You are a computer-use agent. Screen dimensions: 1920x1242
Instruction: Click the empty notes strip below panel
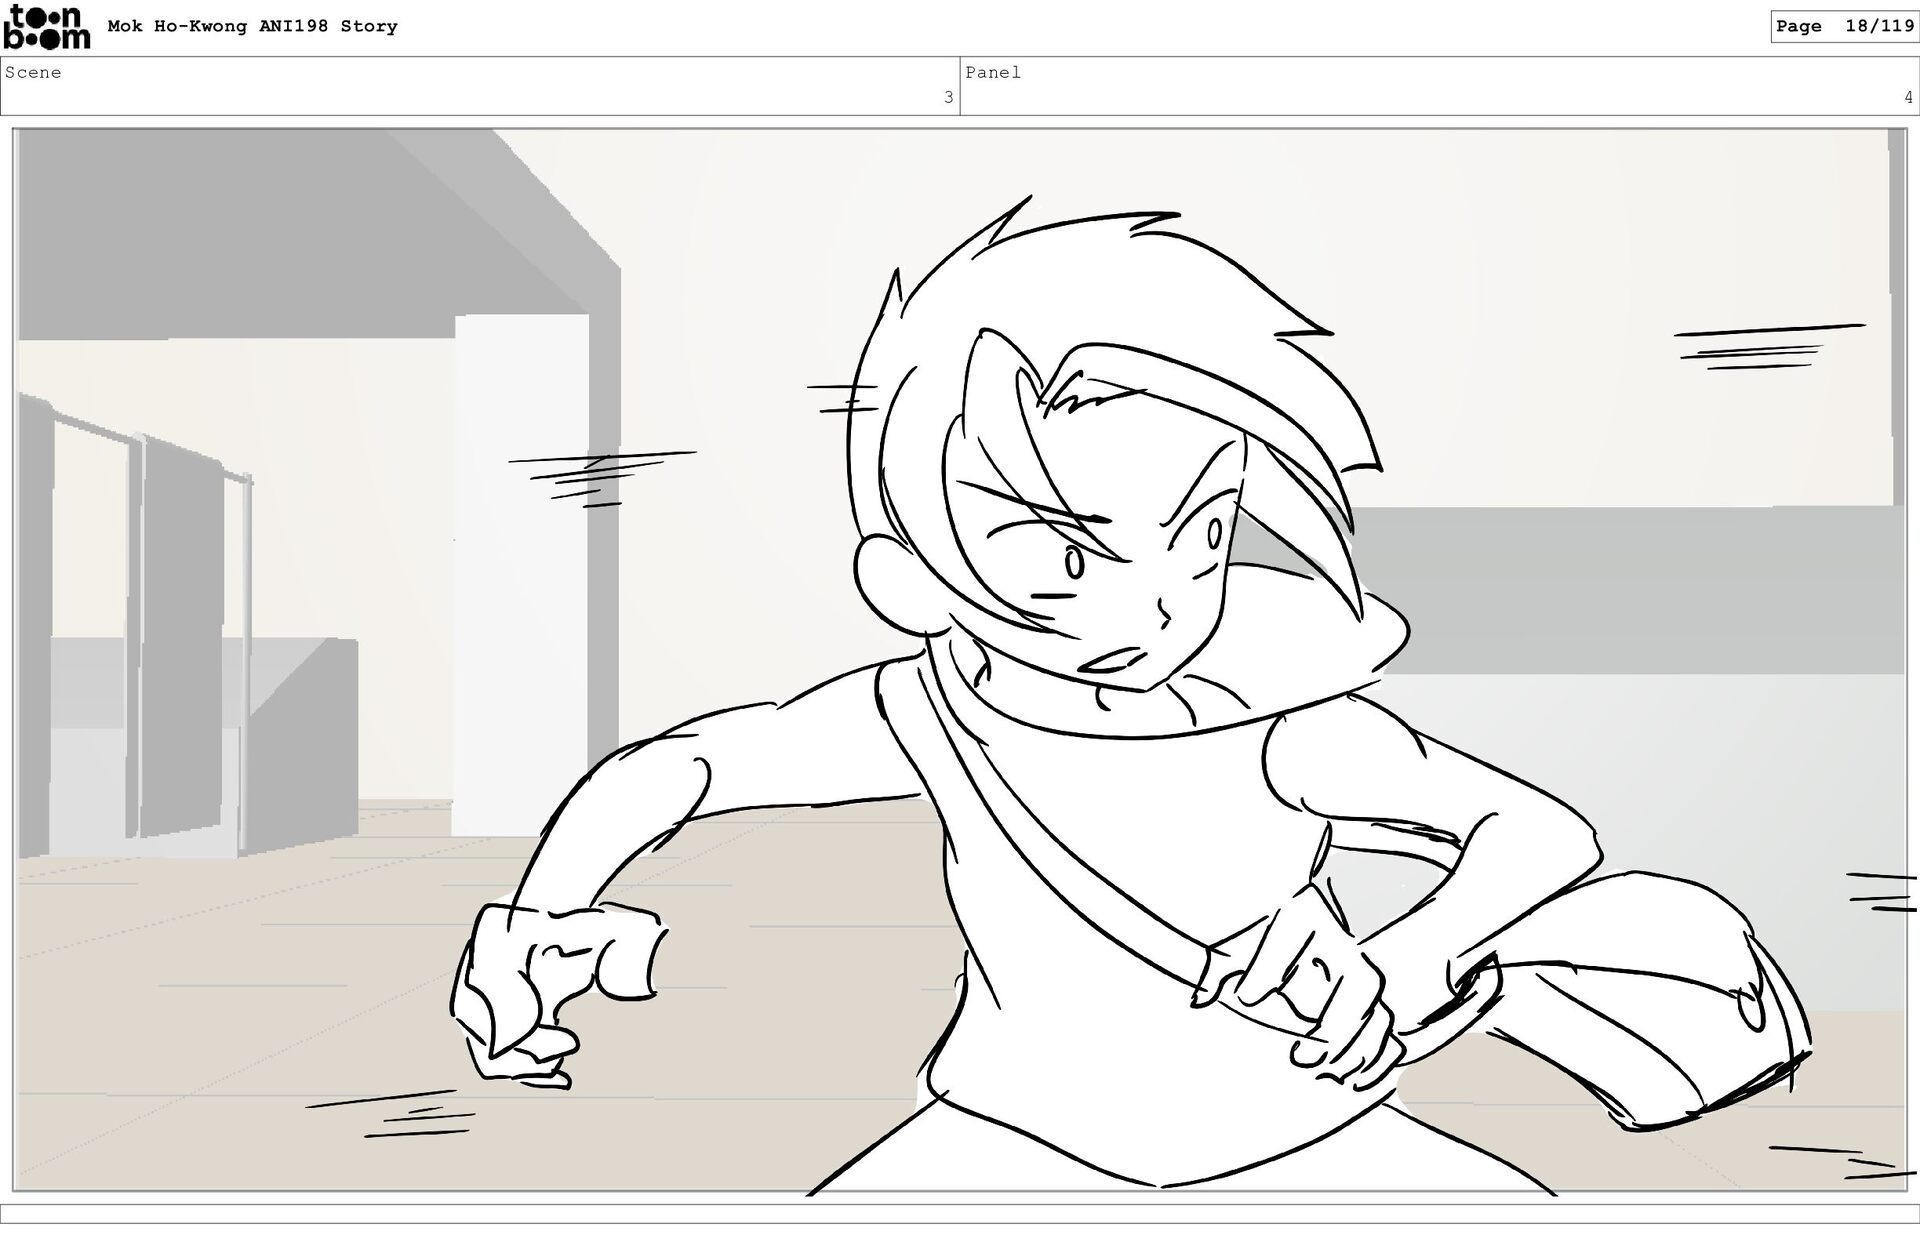pos(960,1213)
